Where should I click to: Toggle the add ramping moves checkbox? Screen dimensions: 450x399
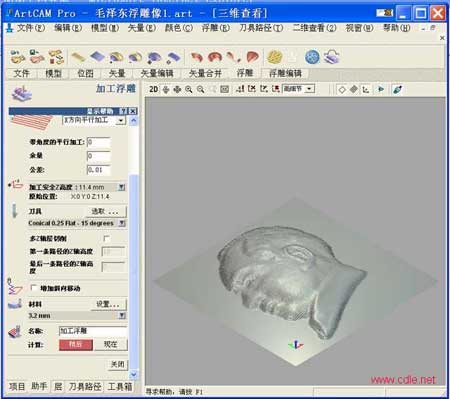33,288
